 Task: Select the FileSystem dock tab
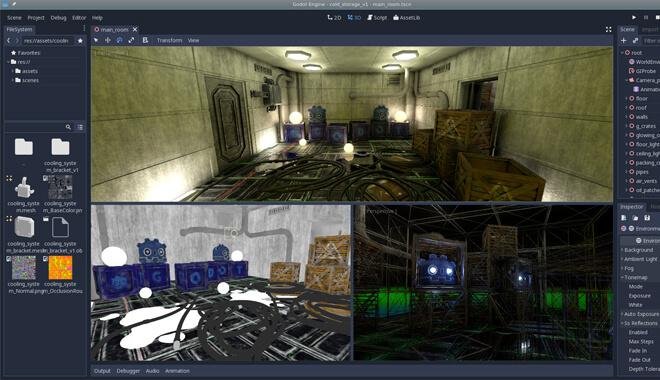pos(19,29)
